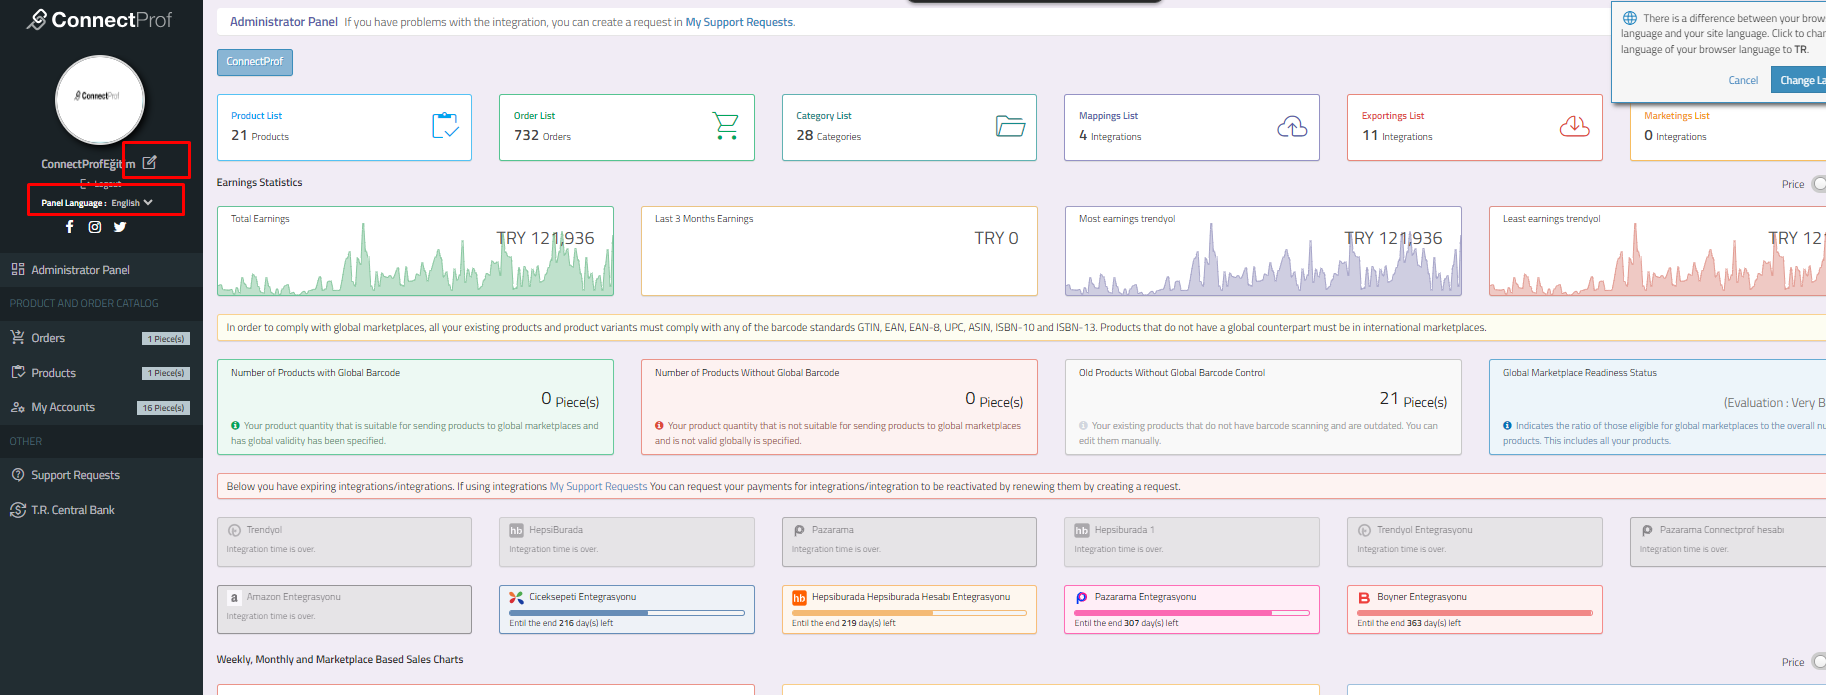Toggle the Price switch beside Earnings Statistics
The width and height of the screenshot is (1826, 695).
[x=1818, y=183]
